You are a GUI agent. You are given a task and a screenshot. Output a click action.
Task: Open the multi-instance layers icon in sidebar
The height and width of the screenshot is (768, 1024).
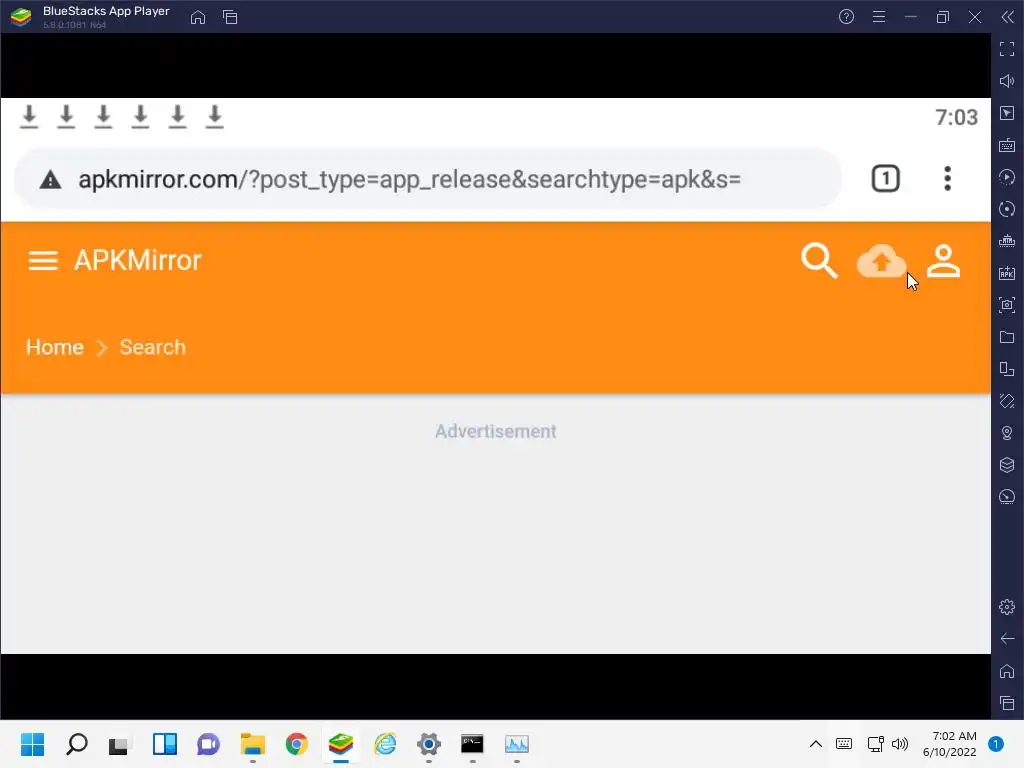pos(1007,465)
